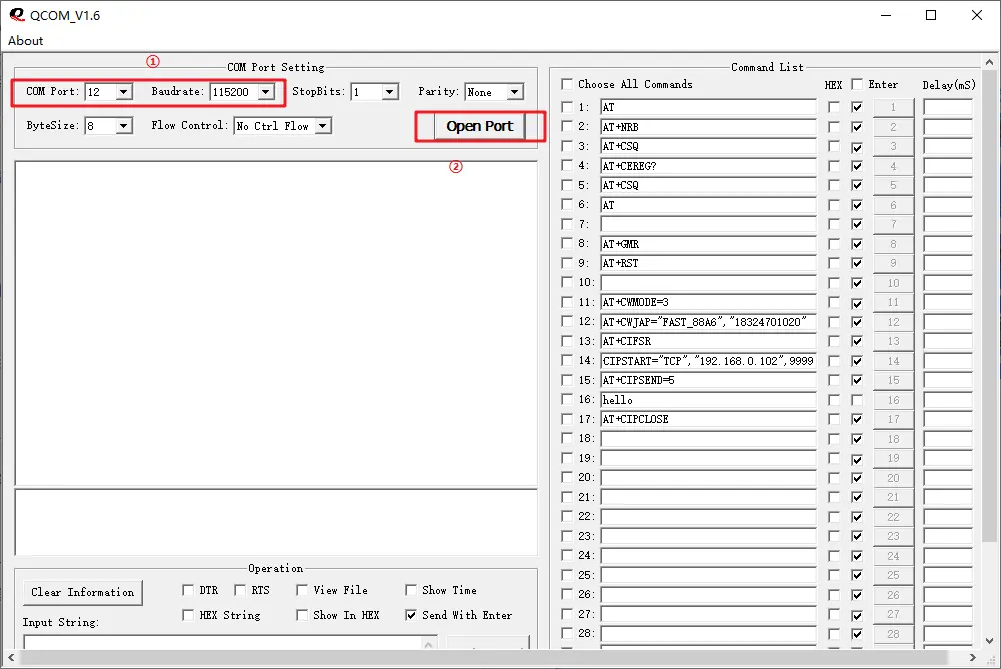Minimize the QCOM window
This screenshot has width=1001, height=669.
(x=885, y=15)
